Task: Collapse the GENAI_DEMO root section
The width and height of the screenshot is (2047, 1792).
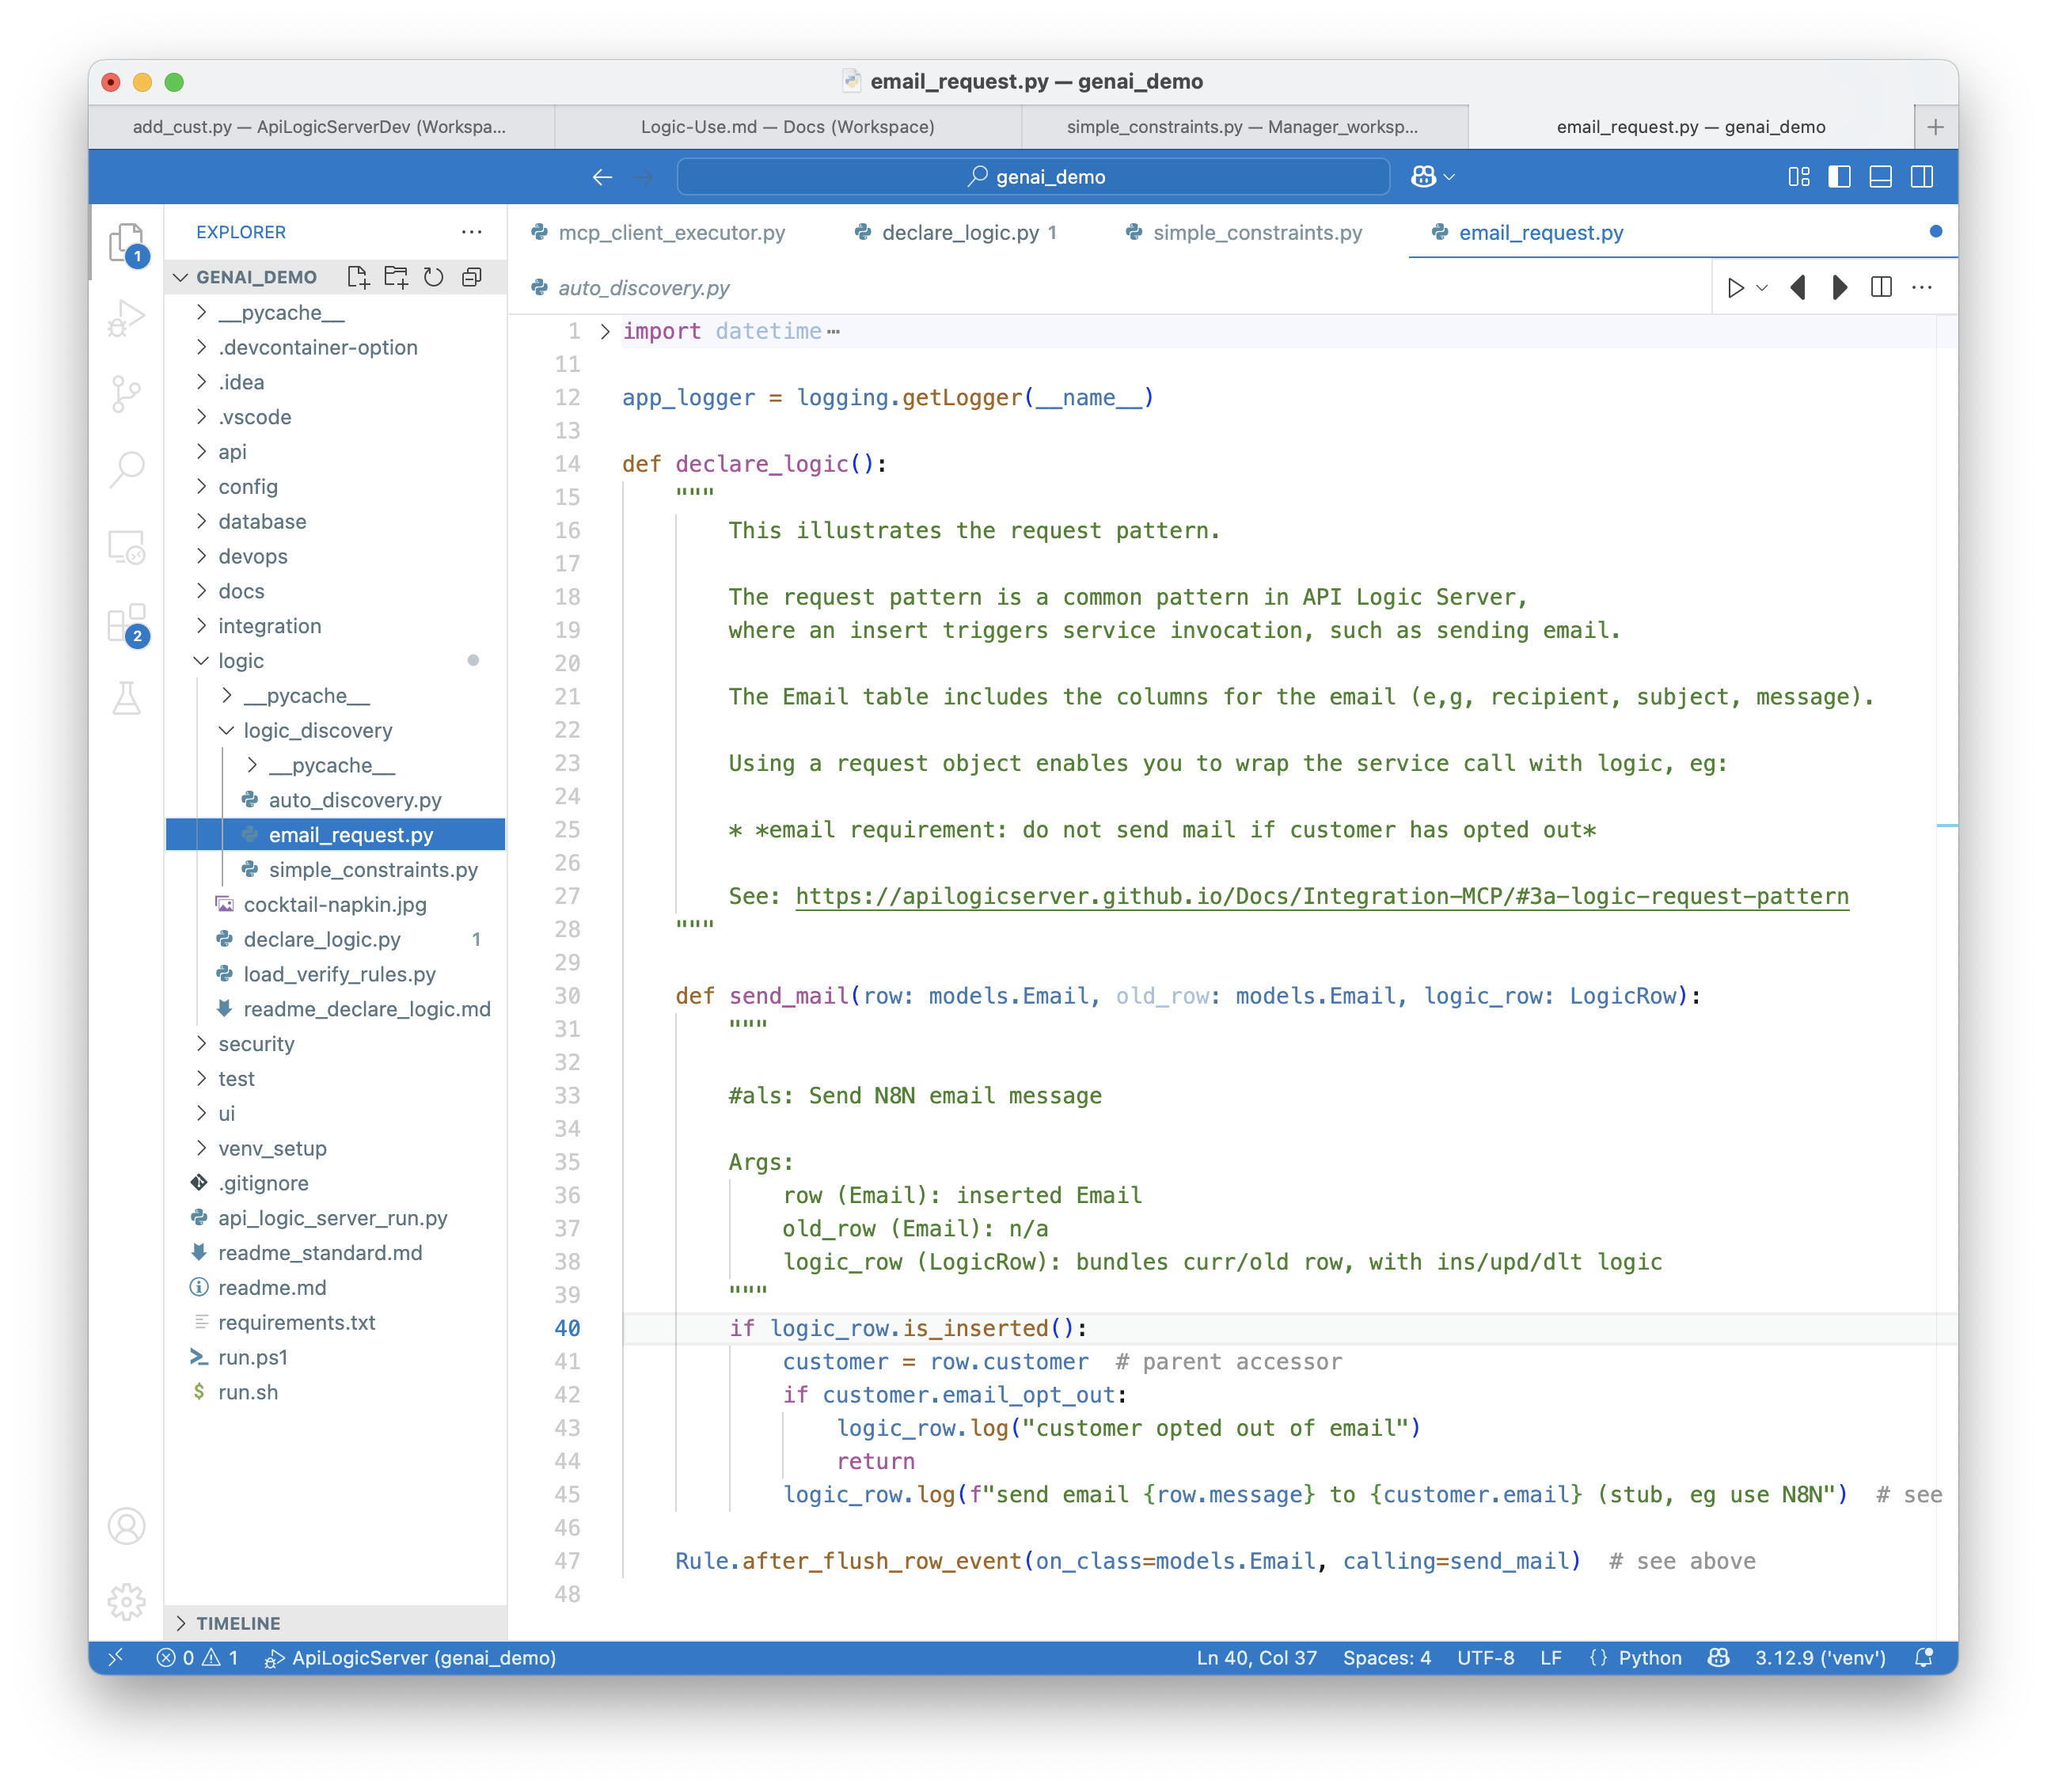Action: point(180,277)
